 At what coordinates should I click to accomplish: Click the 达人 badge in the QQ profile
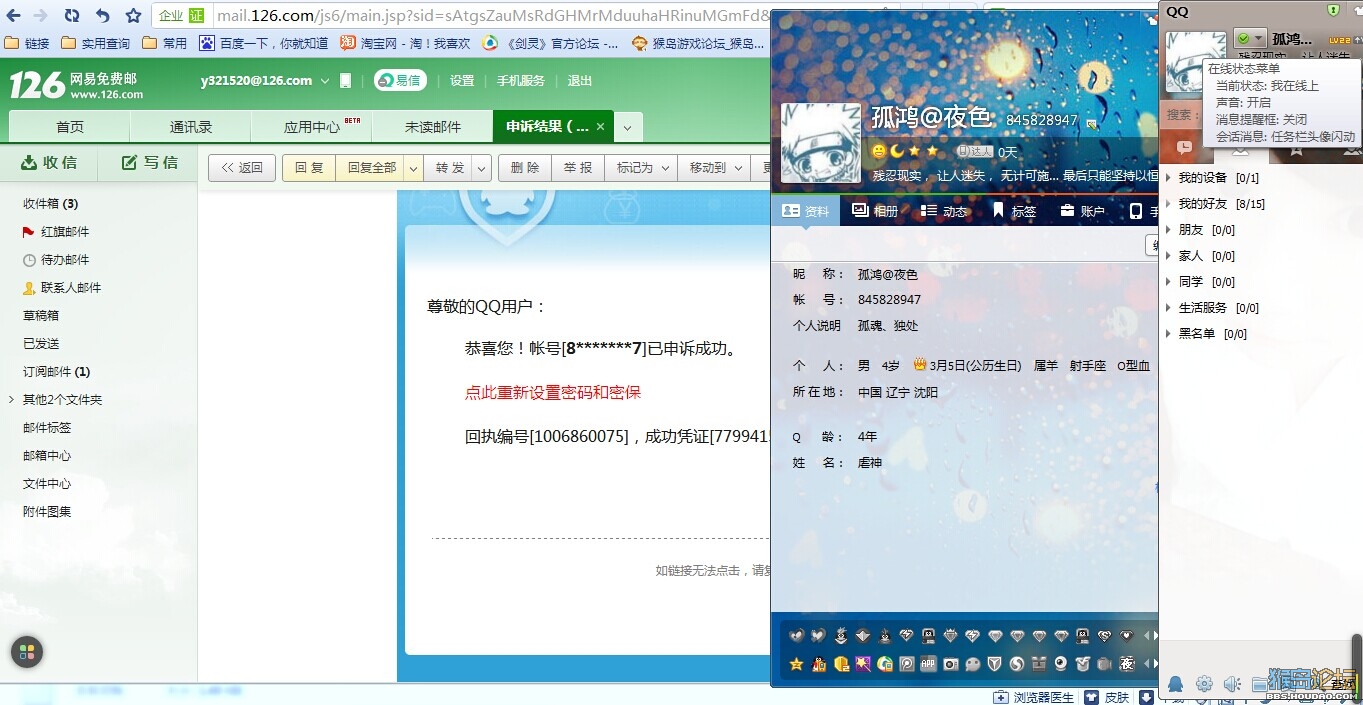tap(974, 151)
